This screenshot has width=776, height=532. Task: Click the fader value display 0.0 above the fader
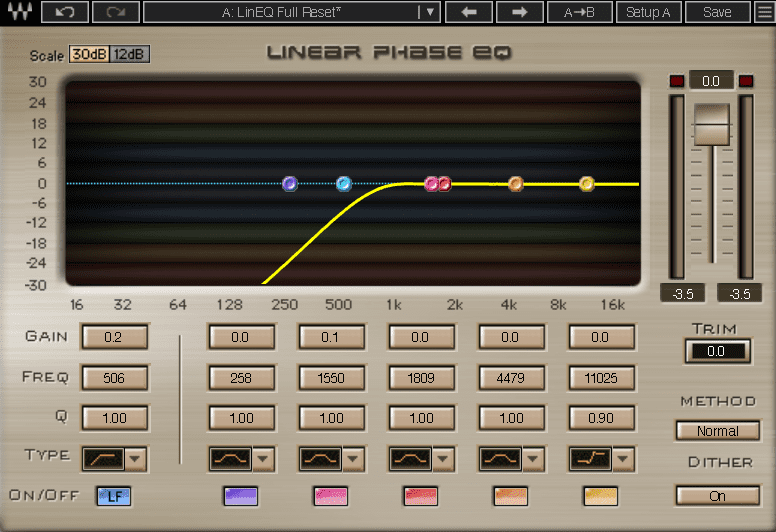click(x=711, y=81)
